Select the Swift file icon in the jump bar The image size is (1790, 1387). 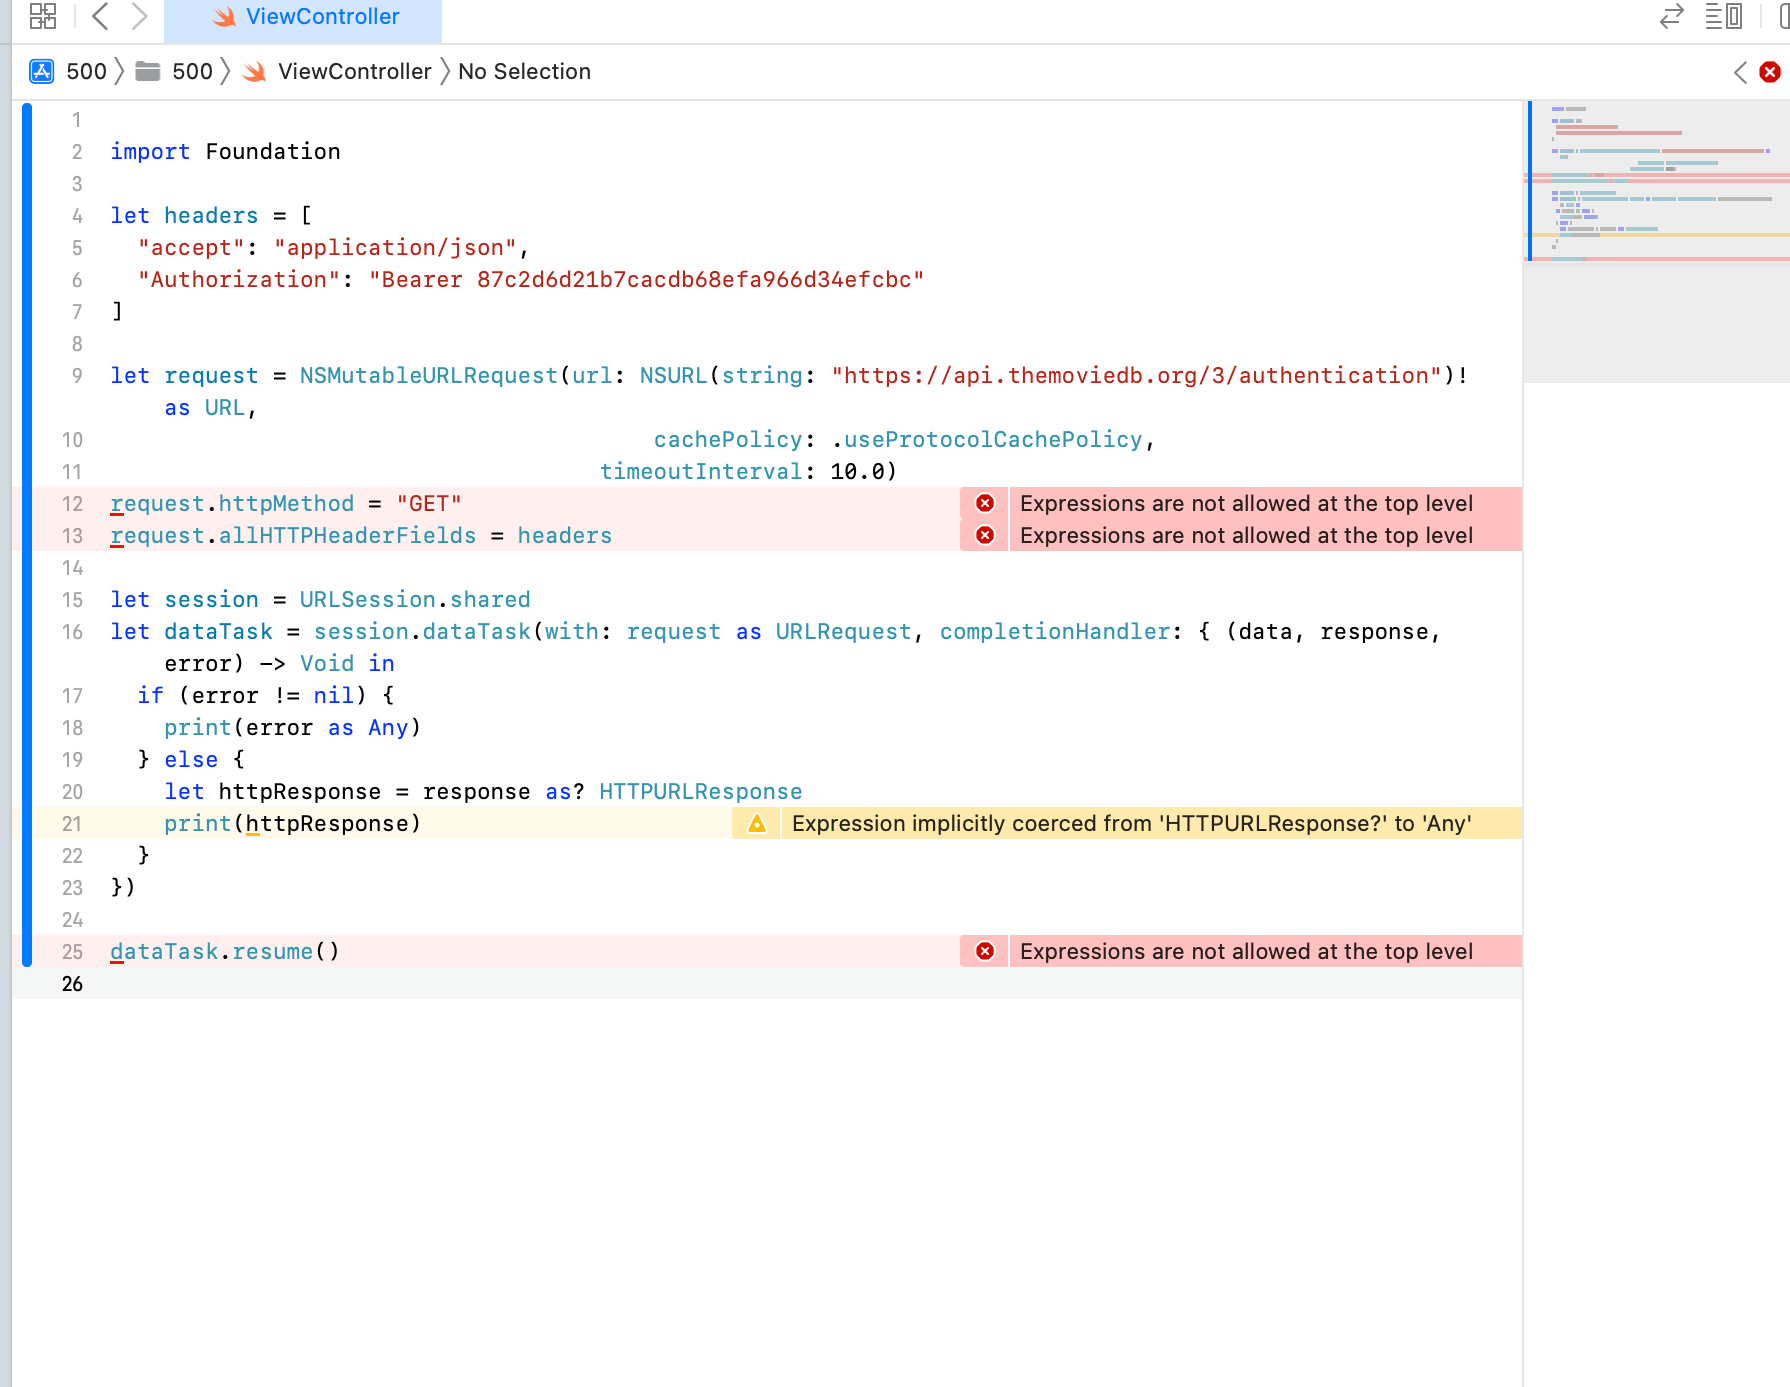click(x=254, y=71)
